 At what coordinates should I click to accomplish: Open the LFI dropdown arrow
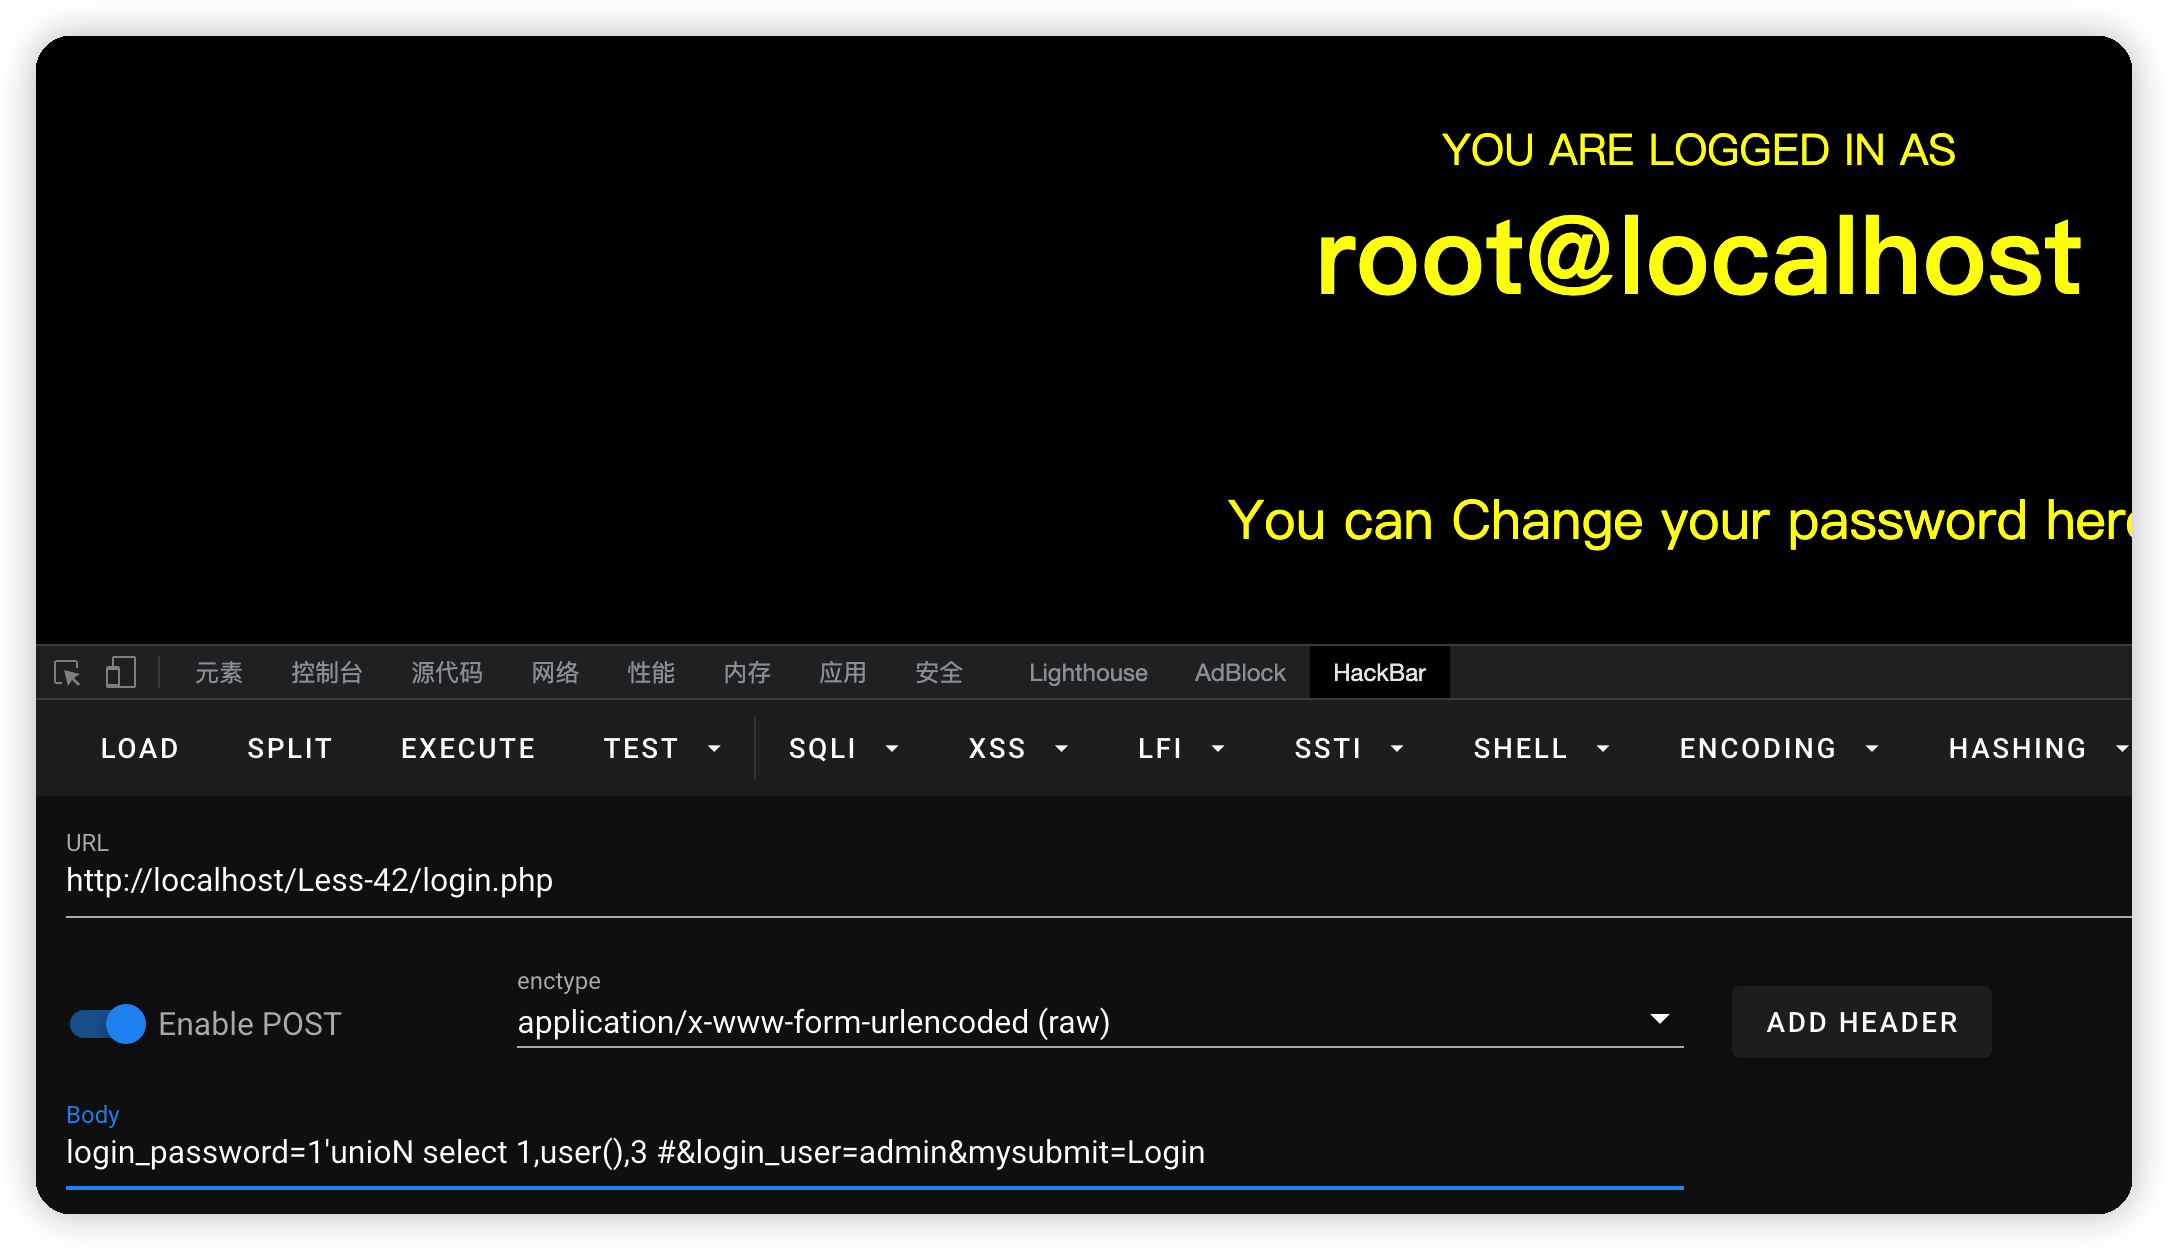(x=1217, y=749)
